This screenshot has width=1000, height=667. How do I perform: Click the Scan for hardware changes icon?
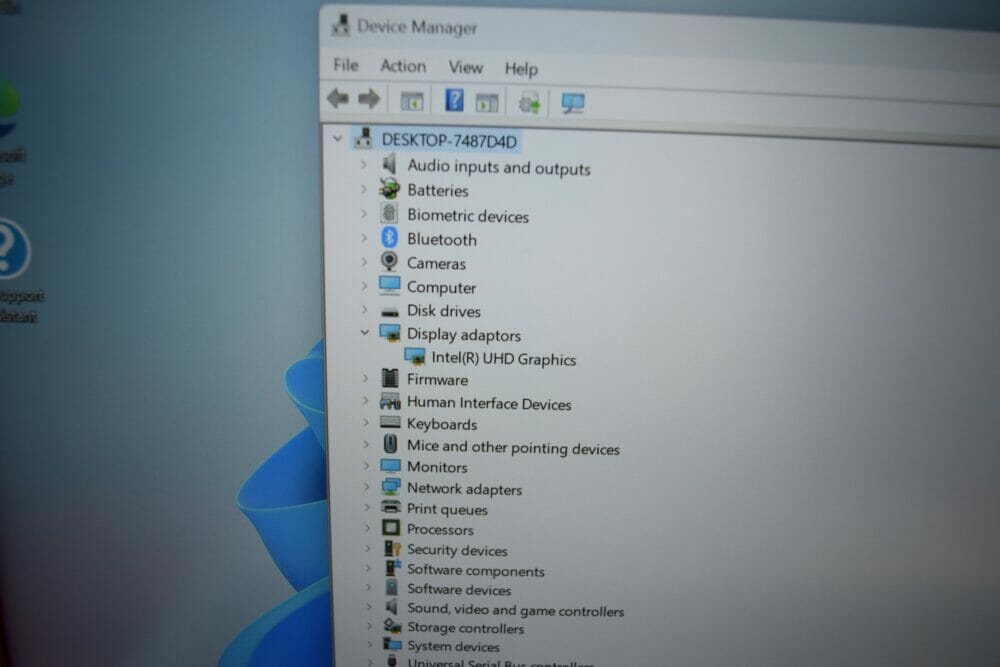(x=573, y=103)
